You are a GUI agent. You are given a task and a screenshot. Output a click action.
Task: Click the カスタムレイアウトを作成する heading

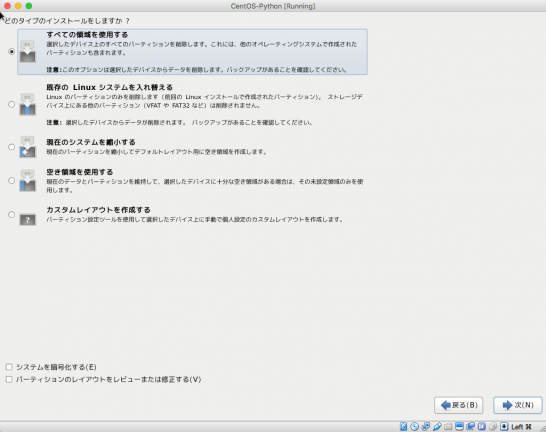pyautogui.click(x=98, y=210)
